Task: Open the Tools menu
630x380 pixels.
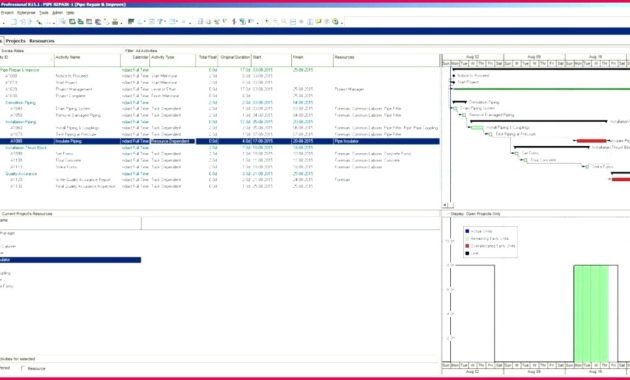Action: coord(43,13)
